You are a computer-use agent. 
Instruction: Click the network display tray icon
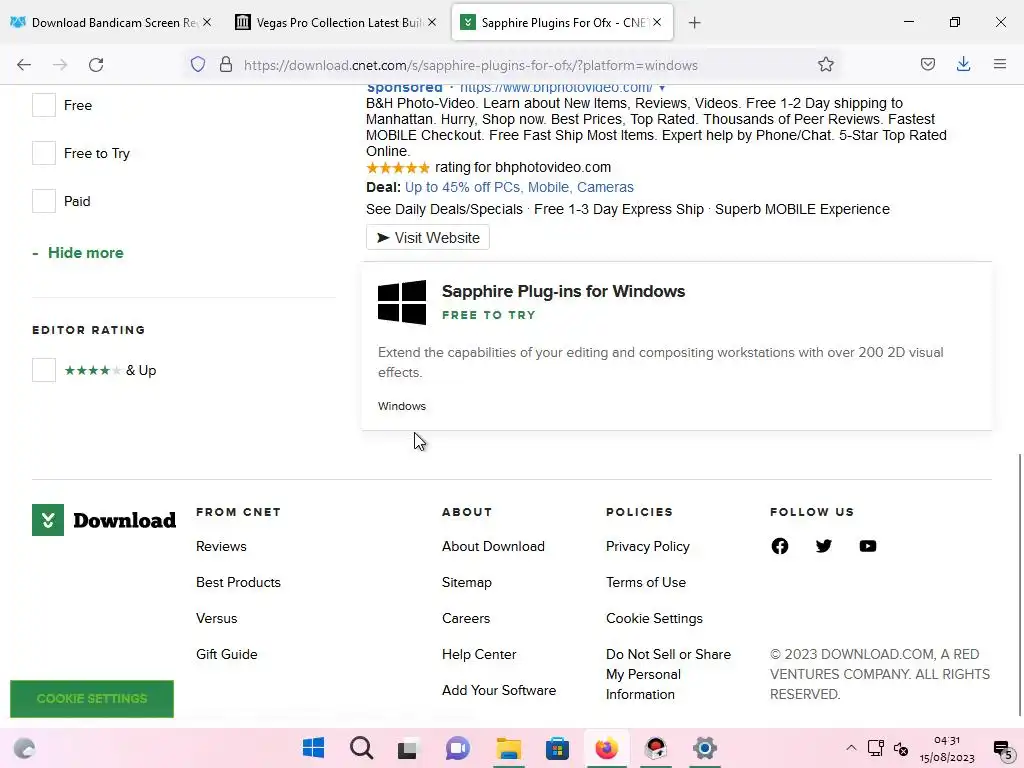click(876, 748)
